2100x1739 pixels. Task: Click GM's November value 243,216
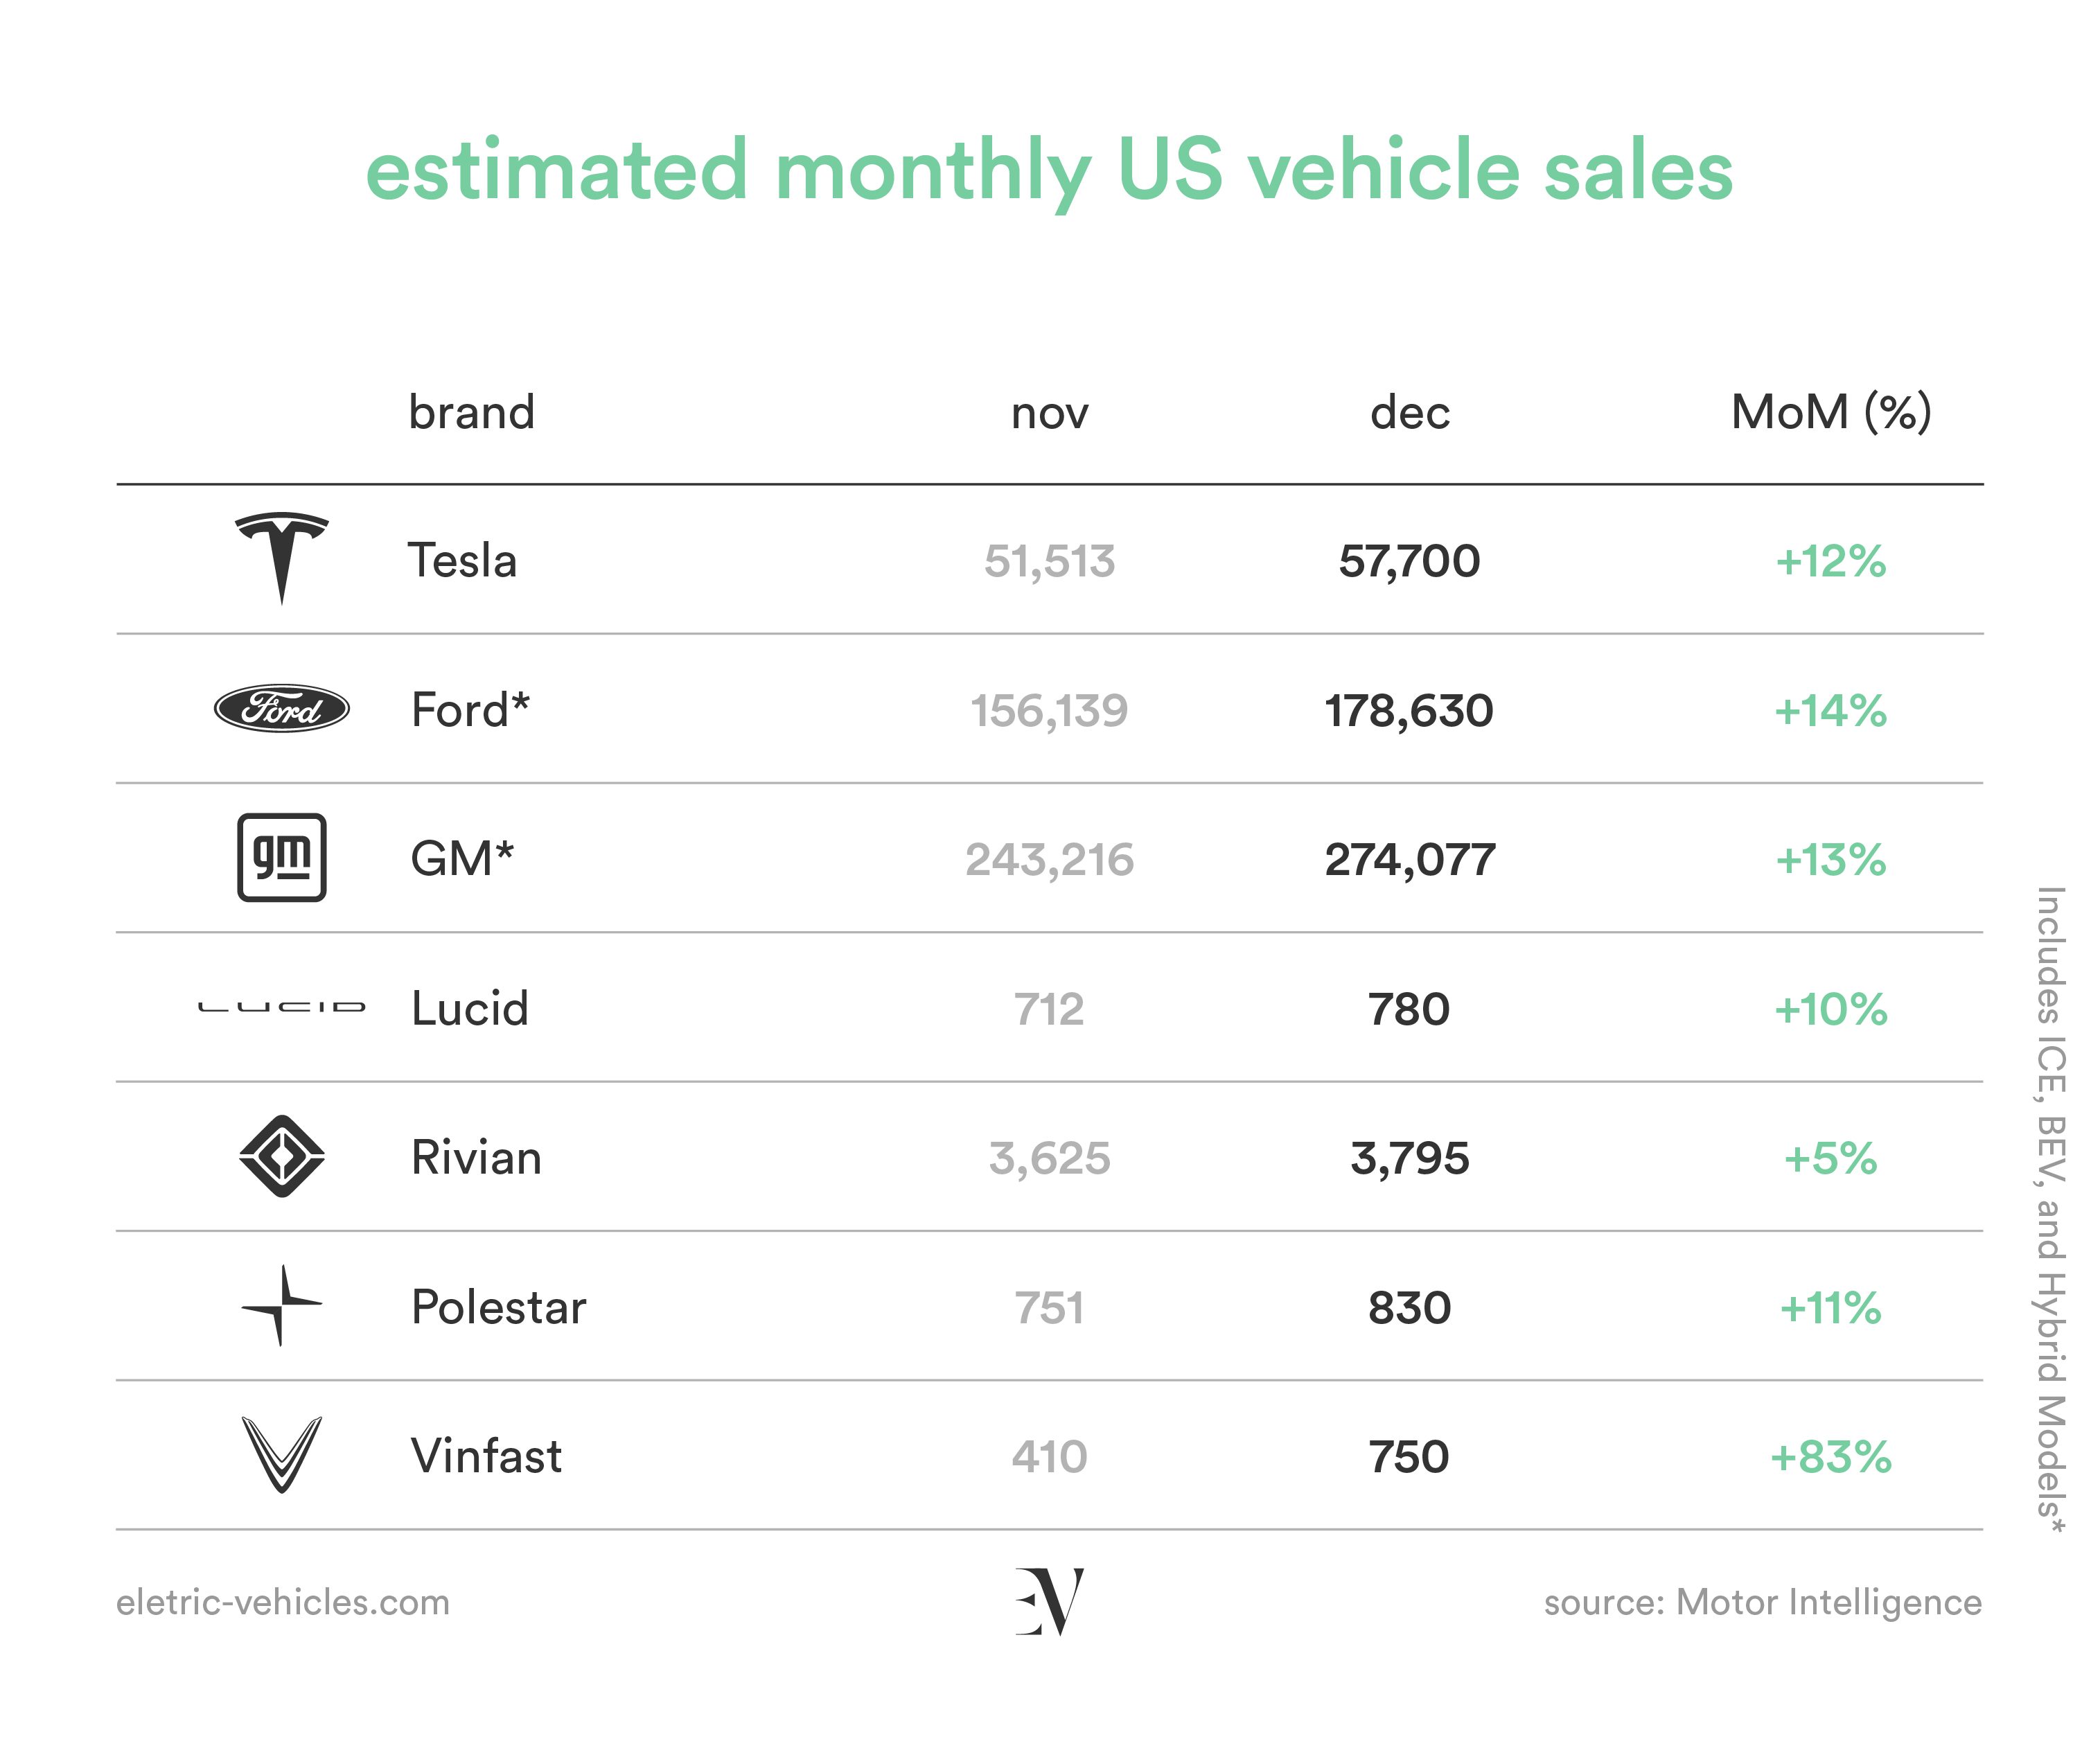1049,859
